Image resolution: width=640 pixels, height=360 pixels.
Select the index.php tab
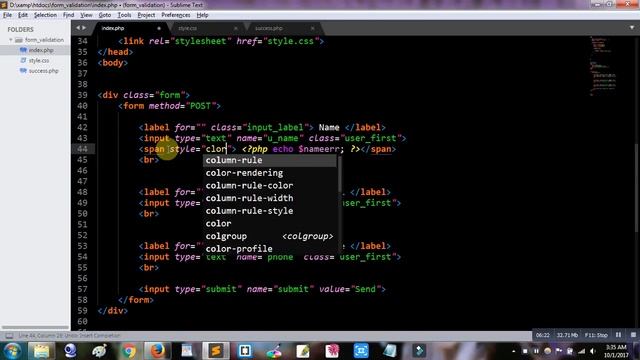(129, 28)
